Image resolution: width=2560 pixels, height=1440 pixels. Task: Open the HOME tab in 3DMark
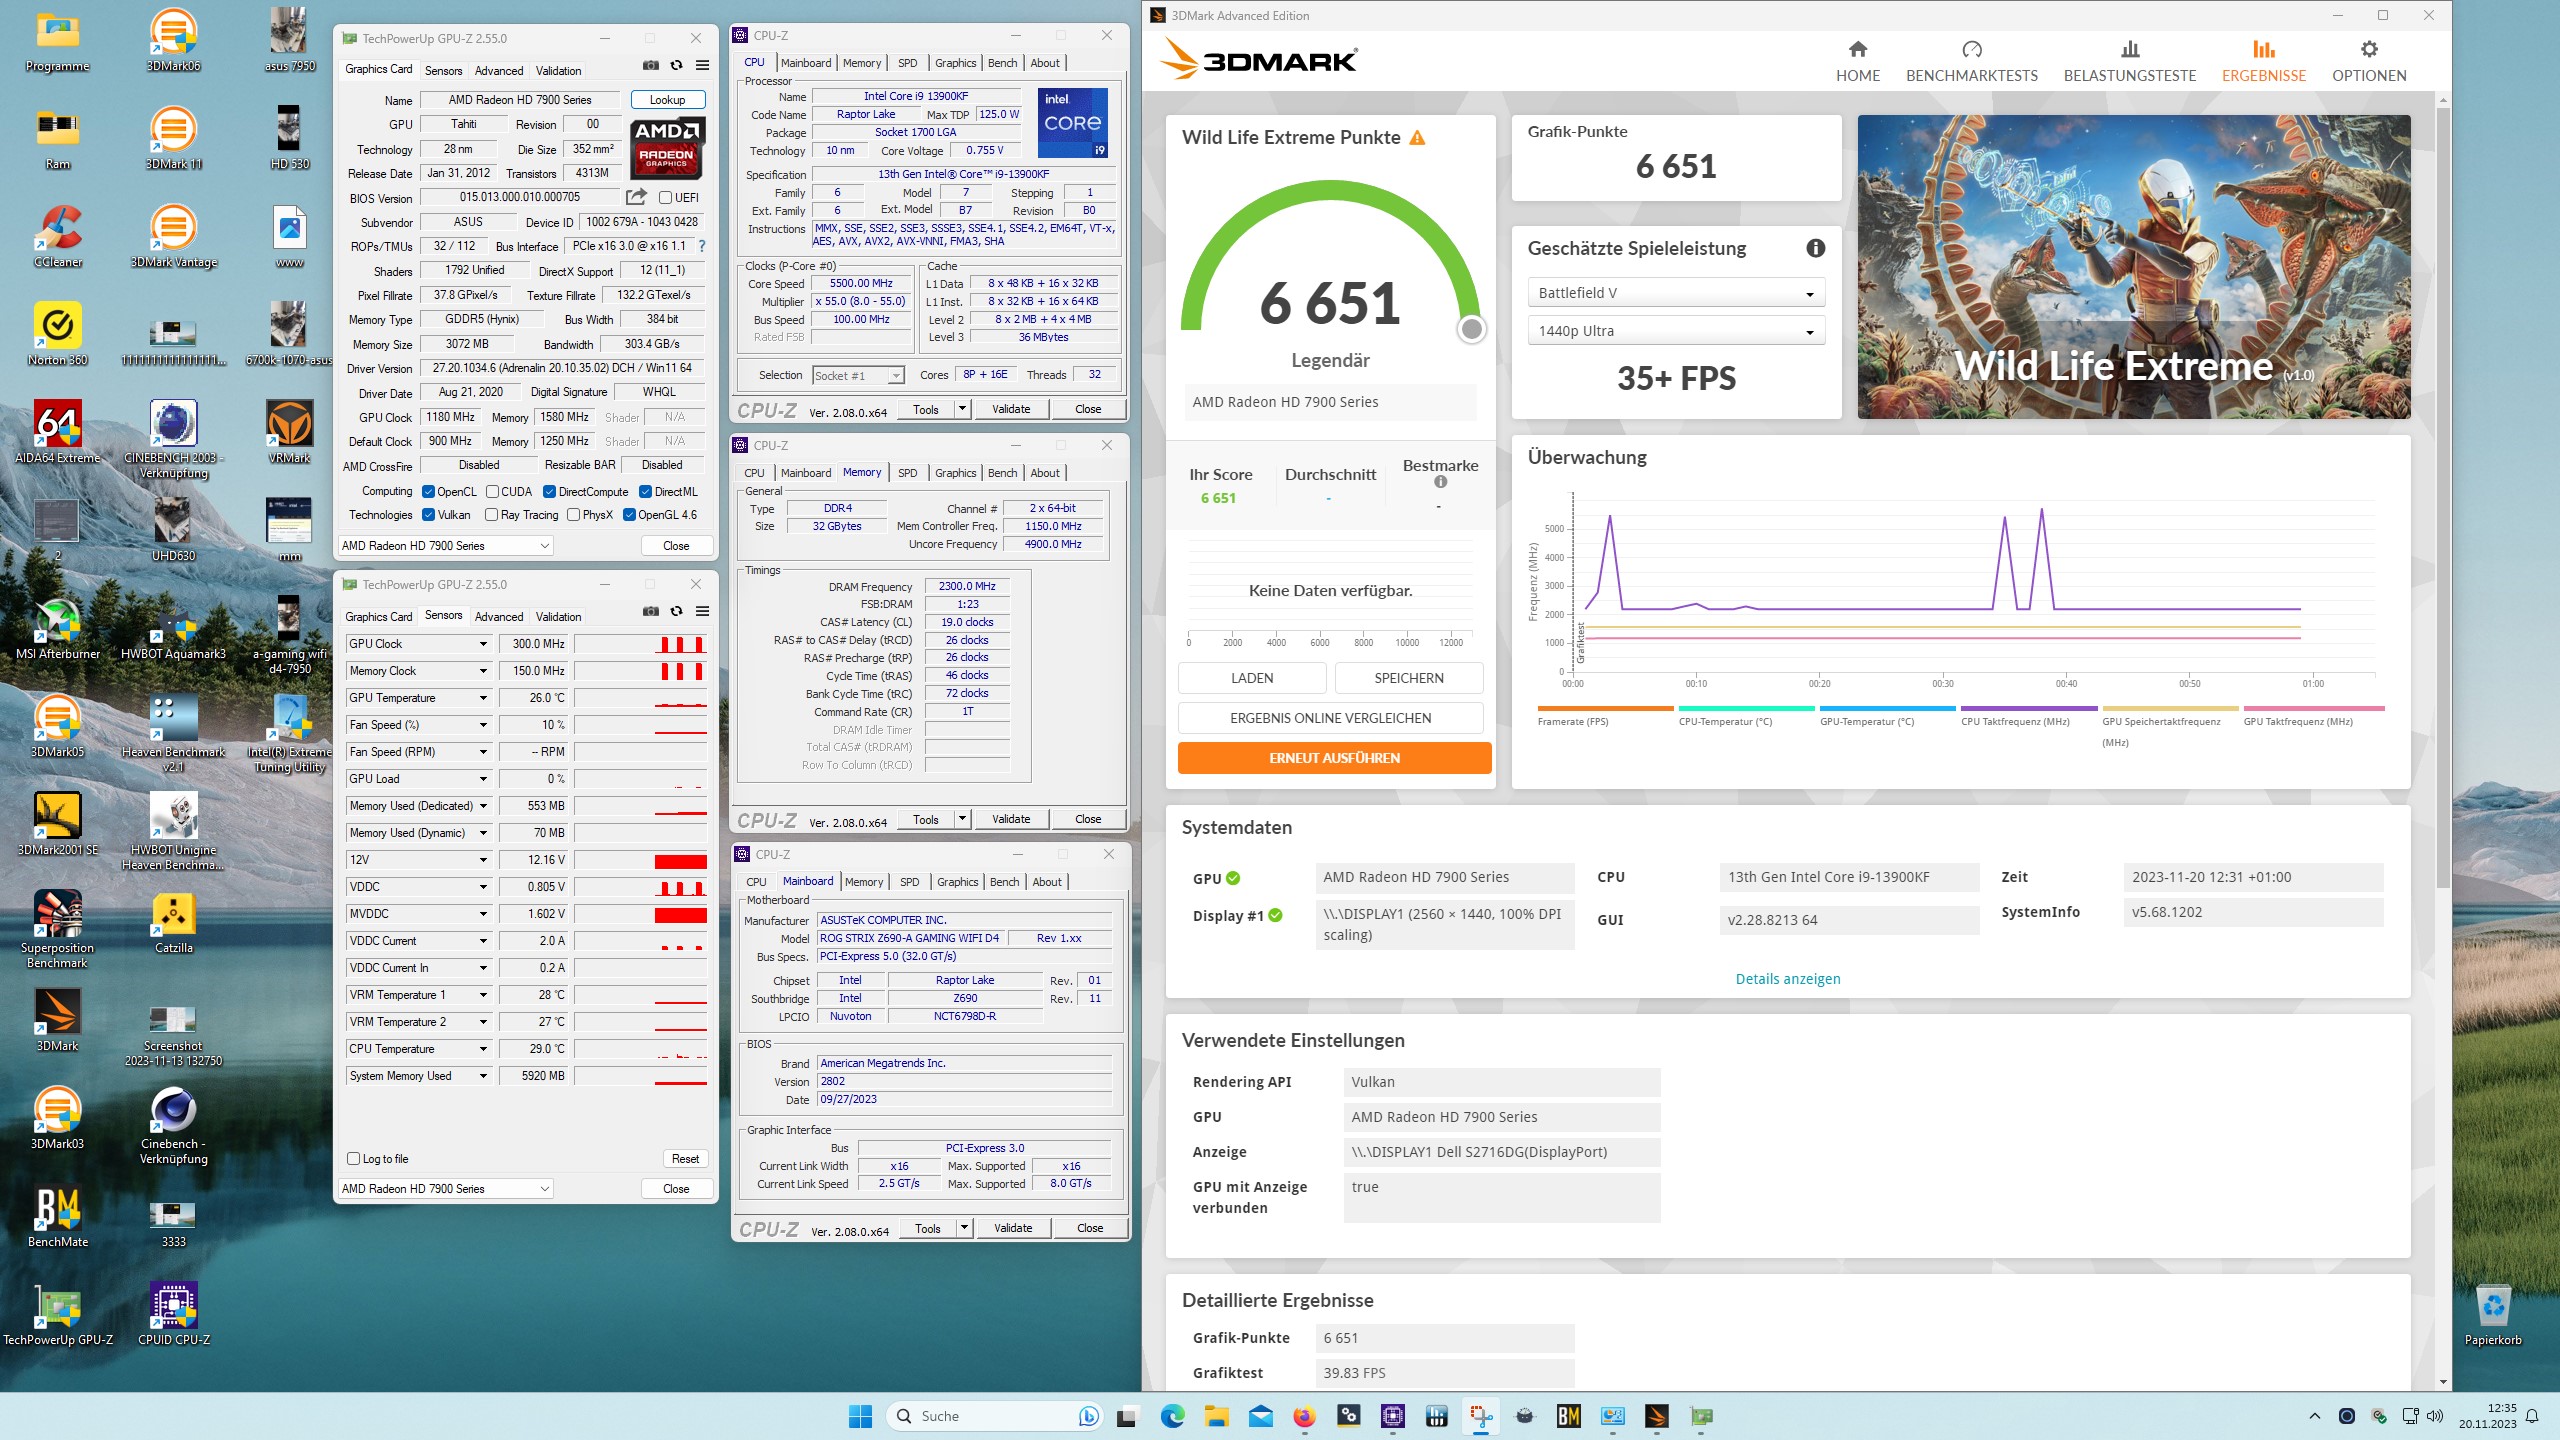click(1857, 62)
